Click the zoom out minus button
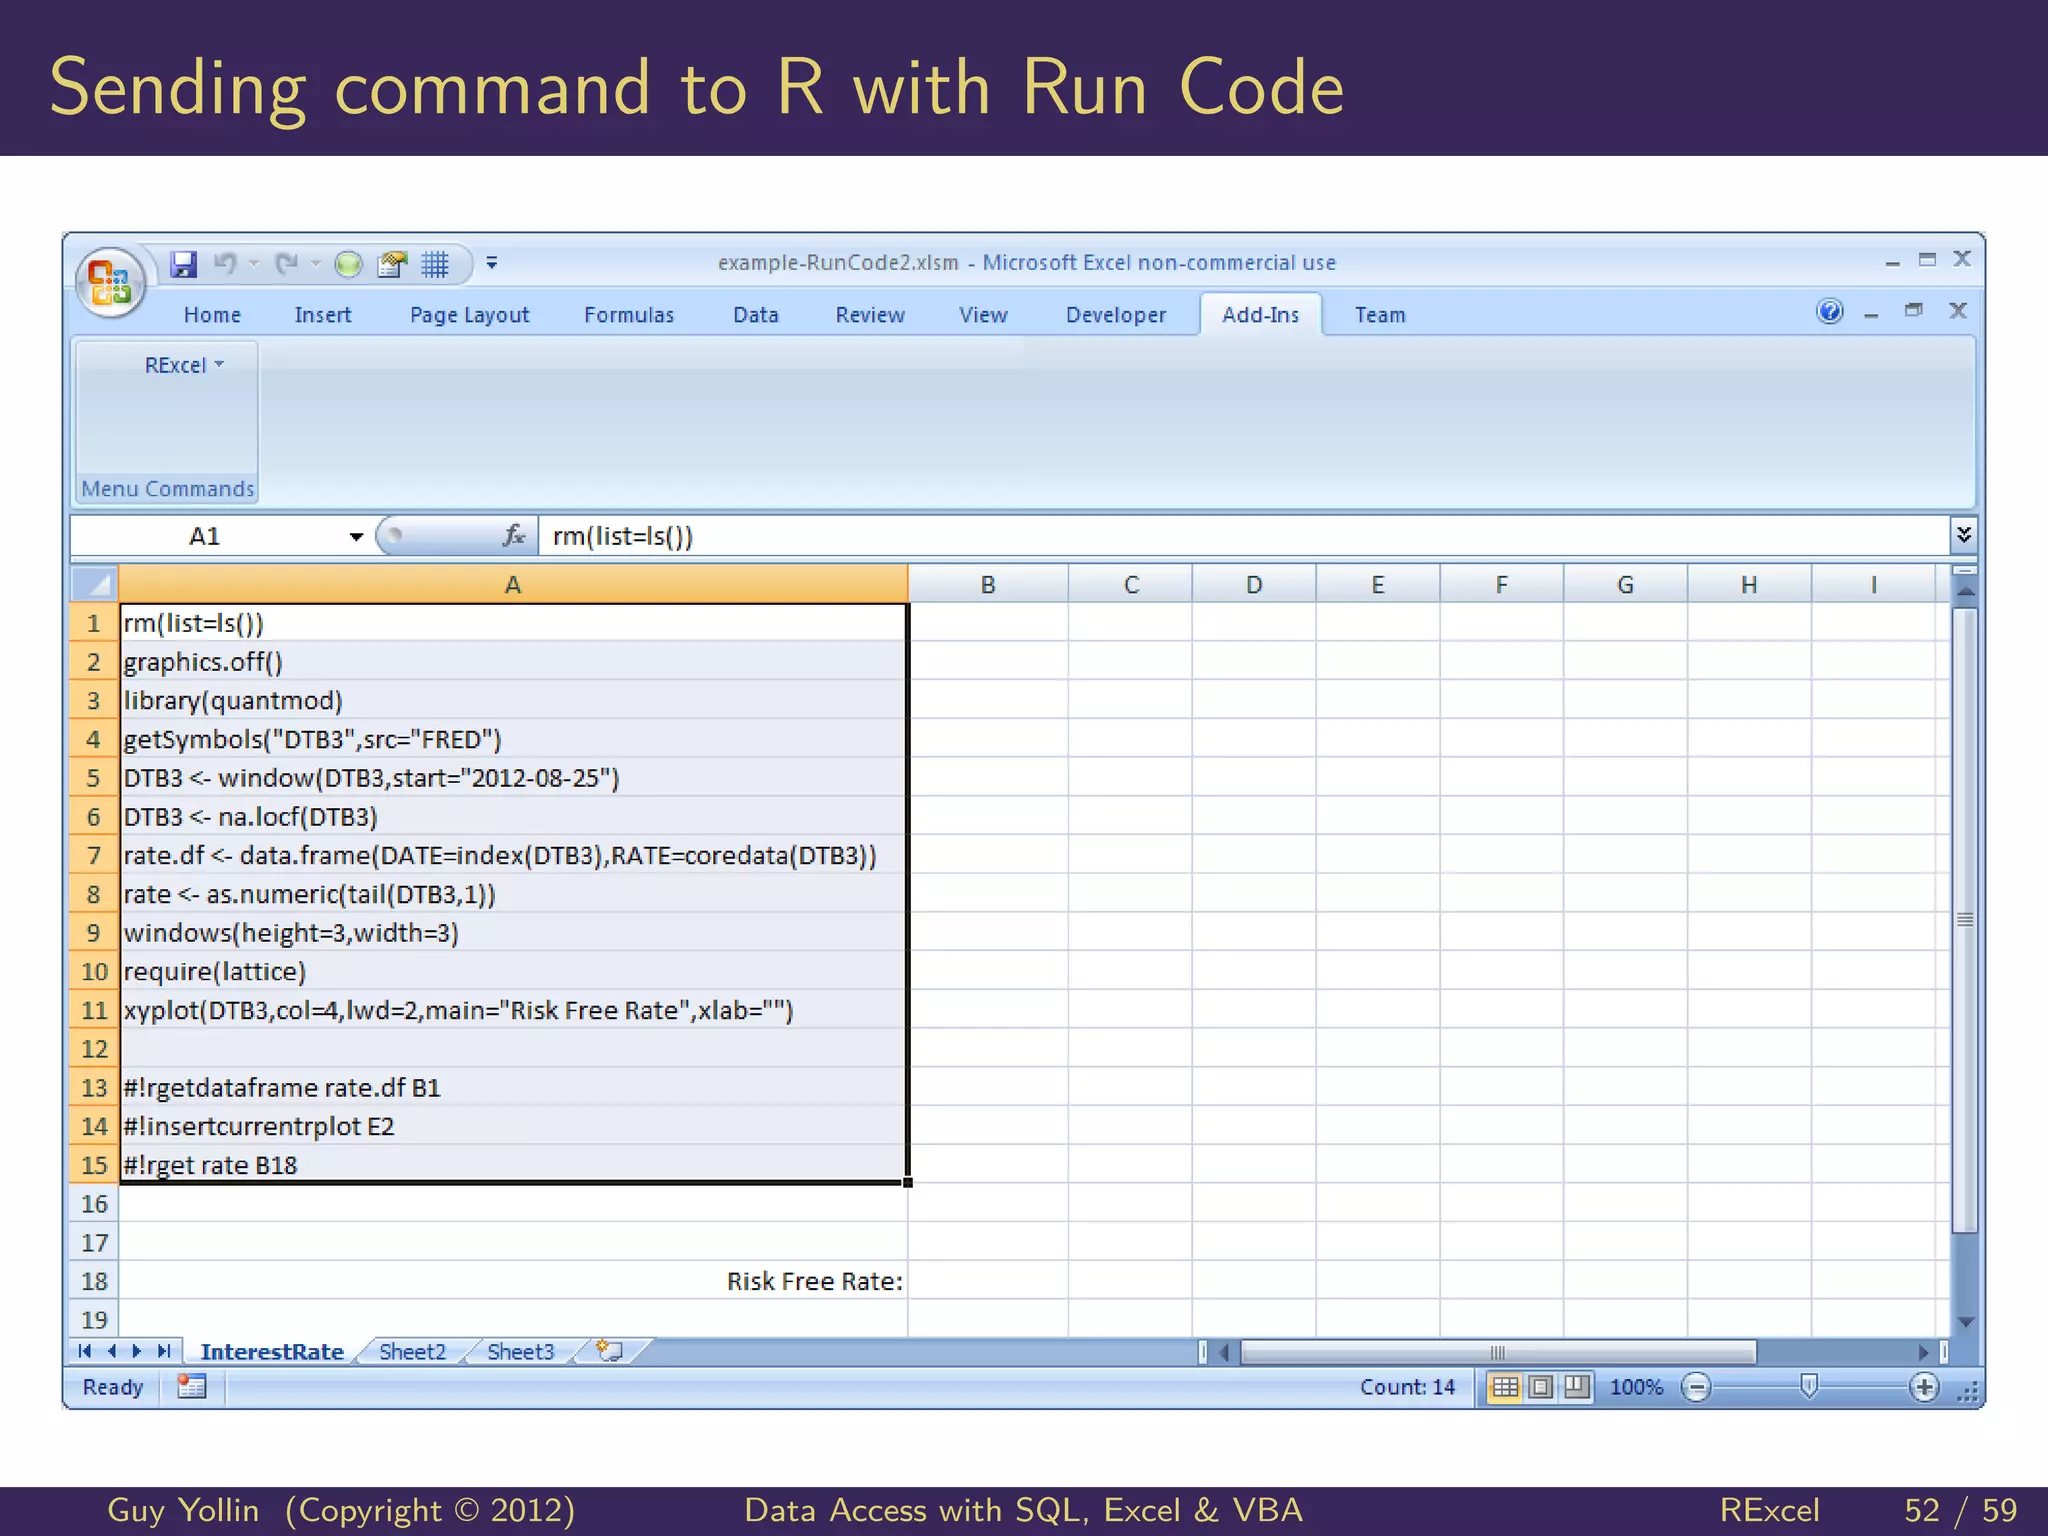The image size is (2048, 1536). click(1696, 1387)
